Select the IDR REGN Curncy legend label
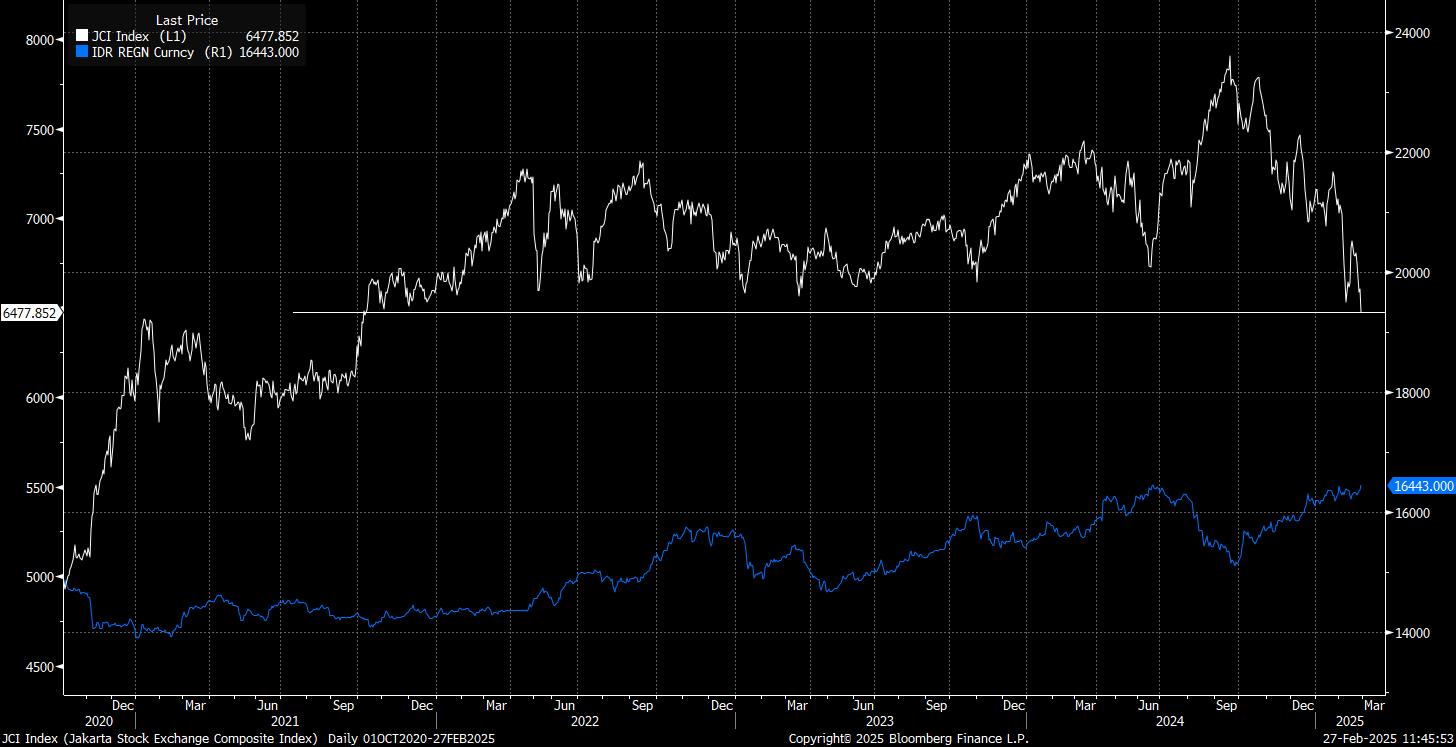 point(157,52)
